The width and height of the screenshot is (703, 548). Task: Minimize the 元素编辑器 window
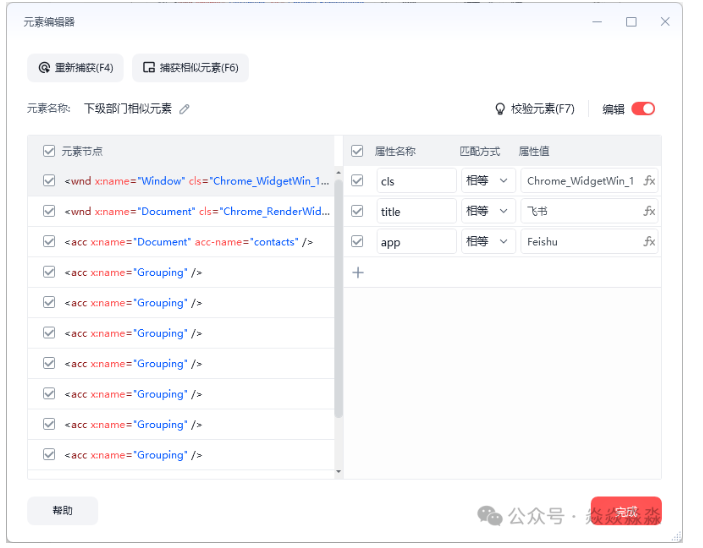(x=597, y=22)
